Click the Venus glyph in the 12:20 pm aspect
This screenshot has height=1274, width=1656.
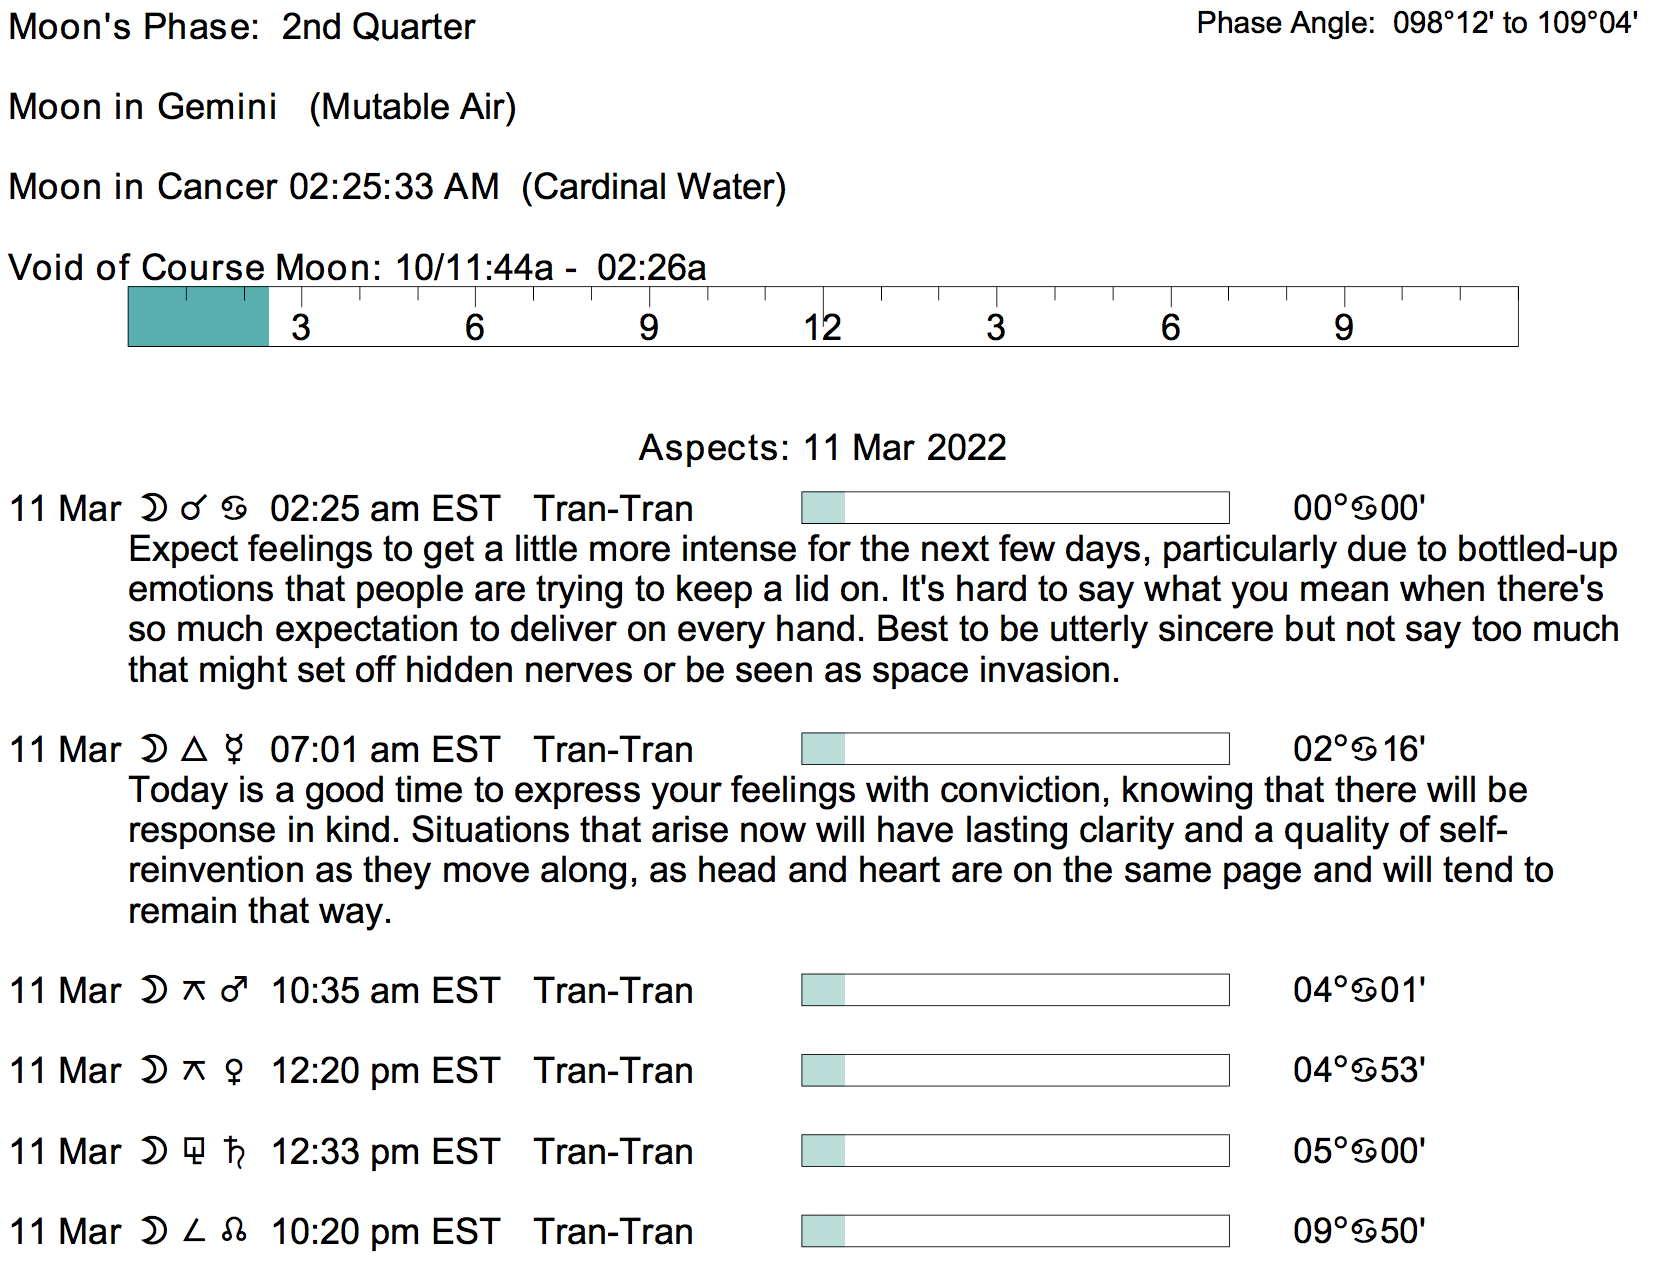234,1071
